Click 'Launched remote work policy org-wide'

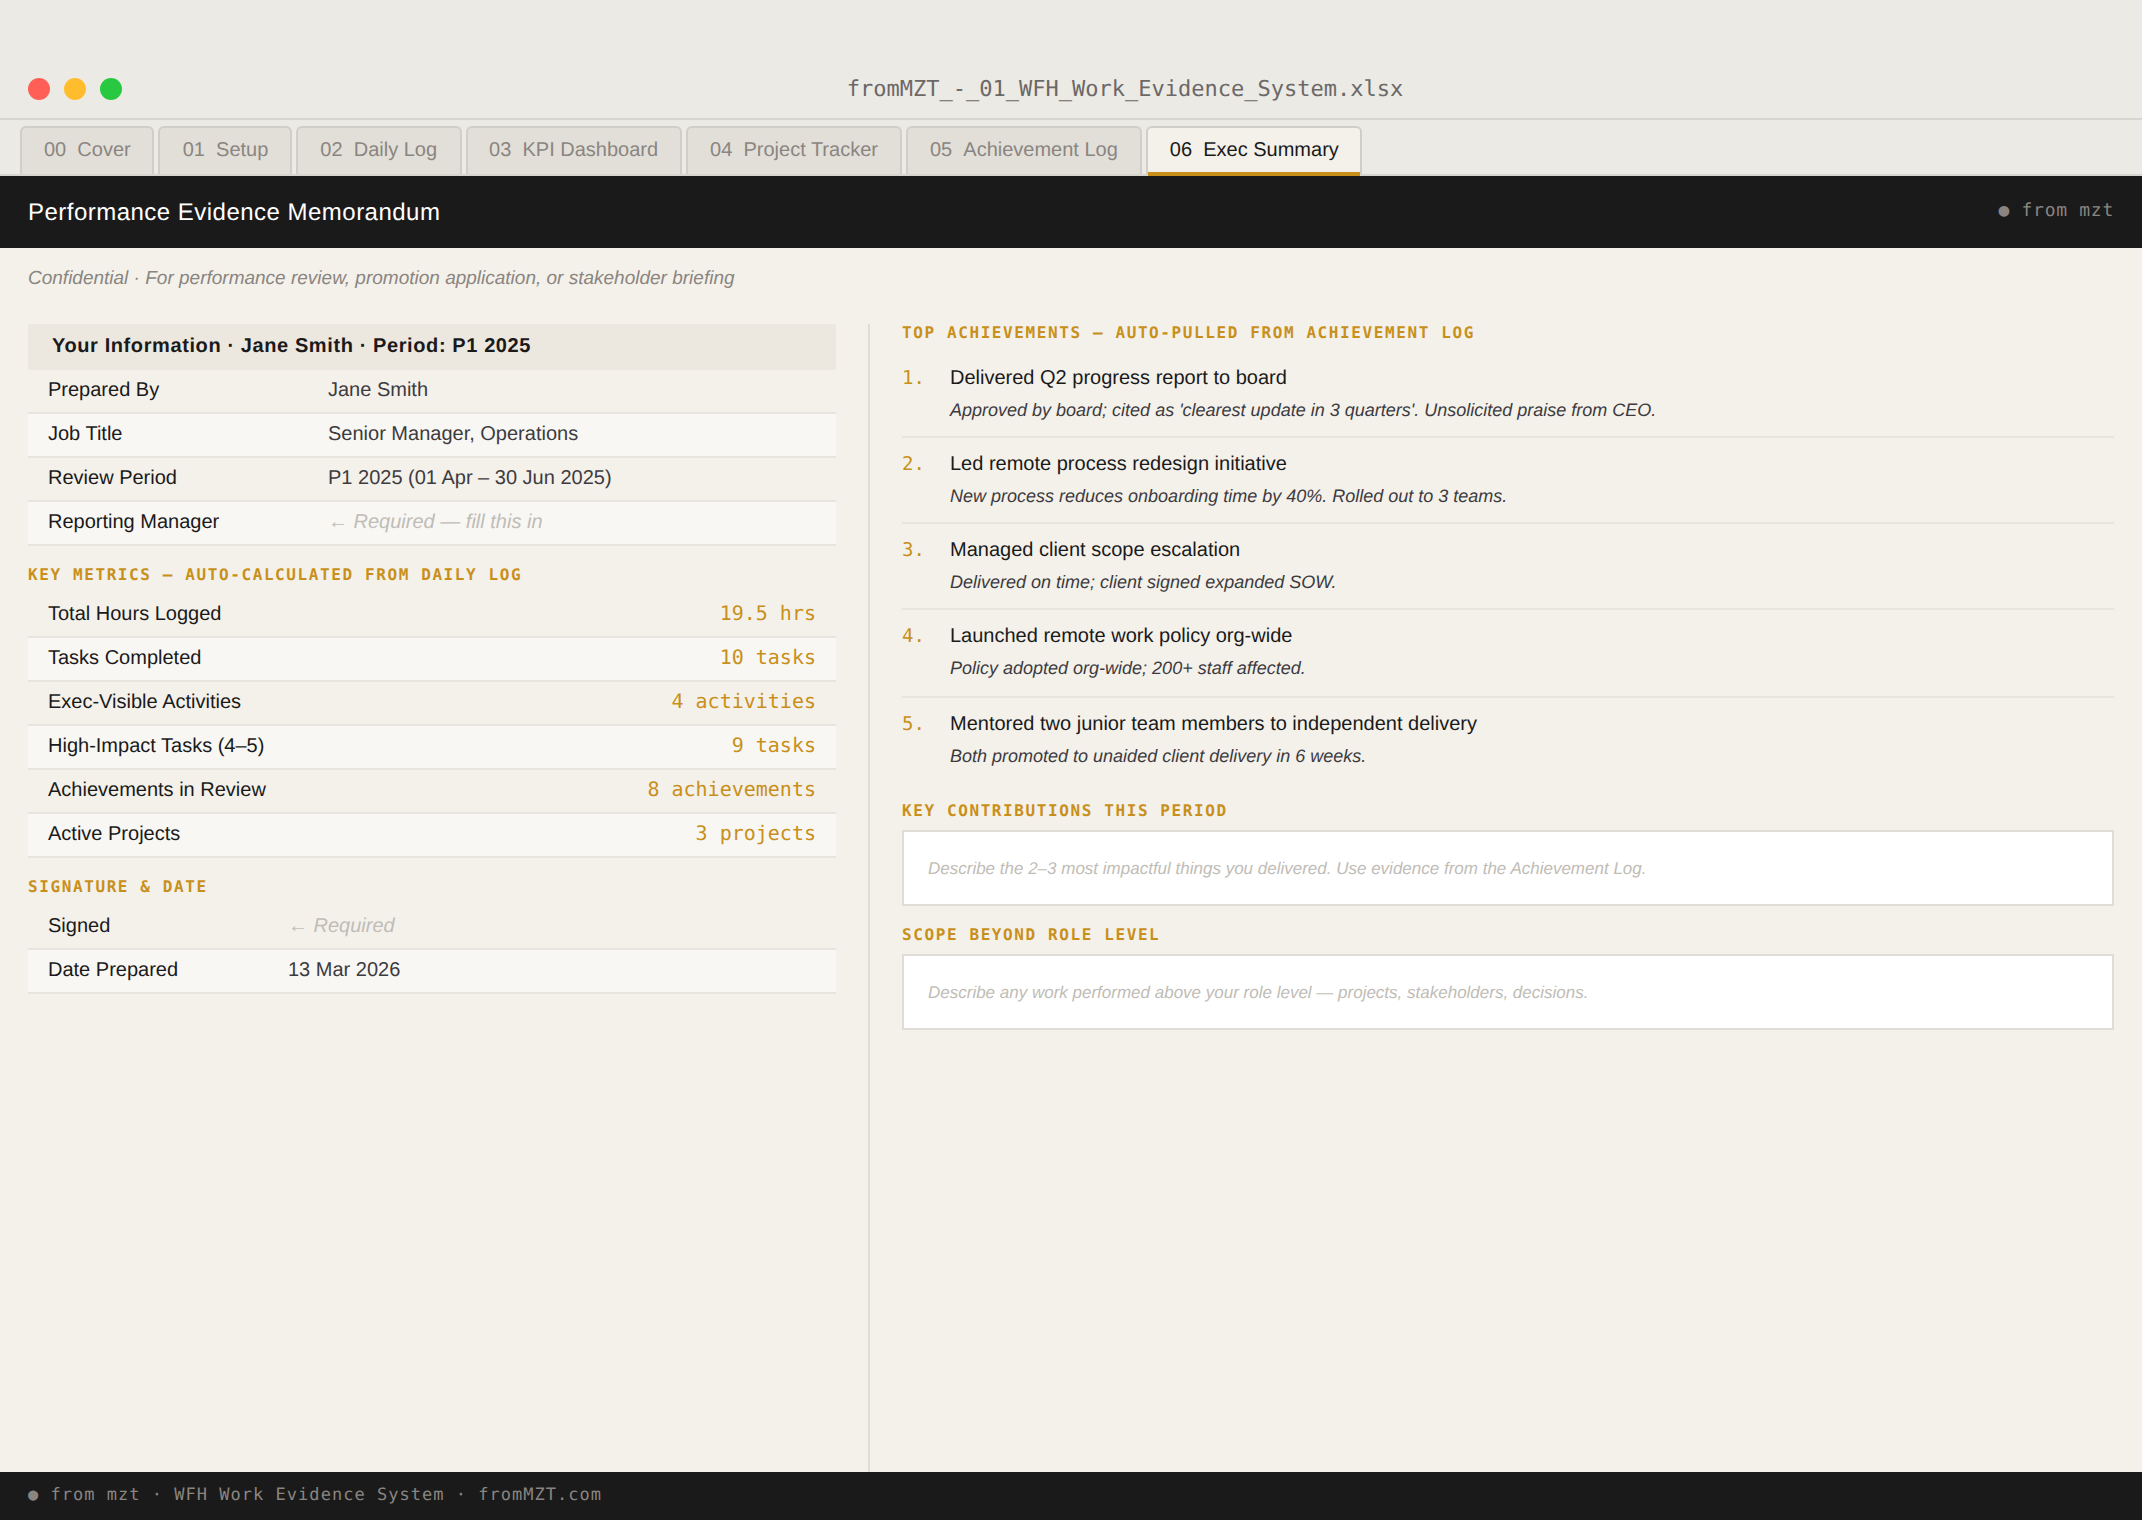pos(1121,636)
